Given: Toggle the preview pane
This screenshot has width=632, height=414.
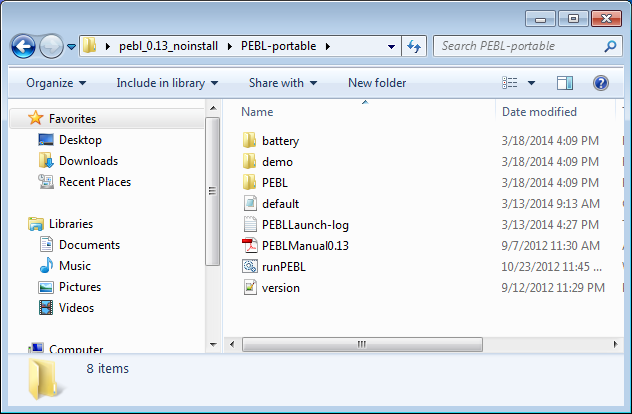Looking at the screenshot, I should (565, 83).
